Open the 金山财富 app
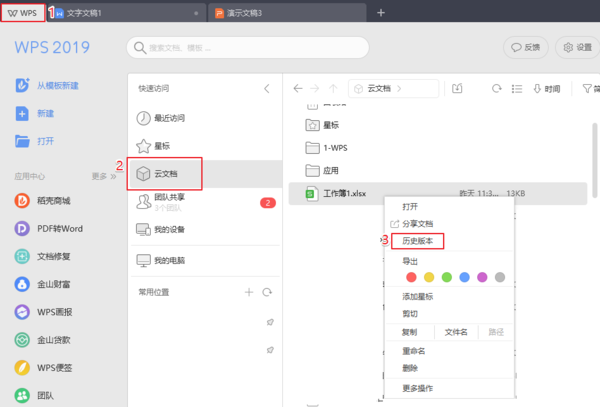Viewport: 600px width, 407px height. [53, 283]
